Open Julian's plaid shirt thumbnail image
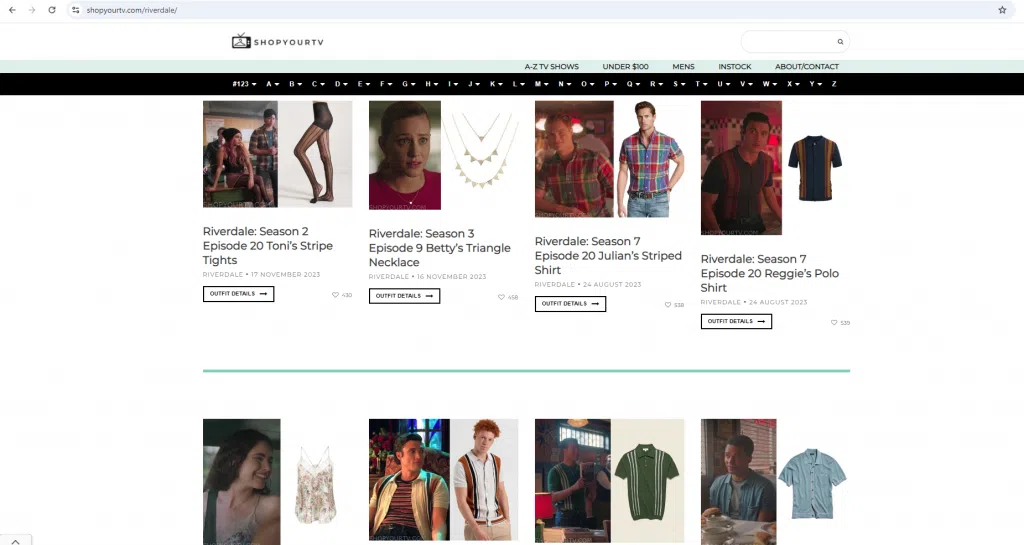Viewport: 1024px width, 545px height. click(609, 159)
